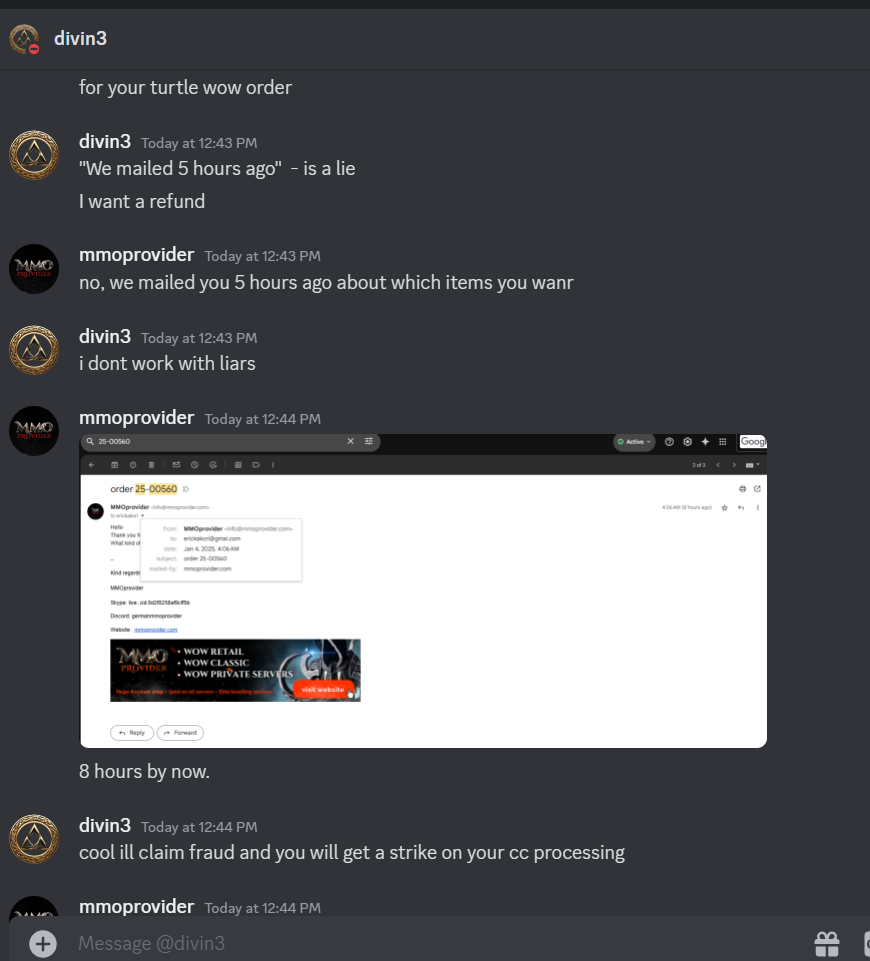Click divin3's avatar in the header

tap(25, 39)
